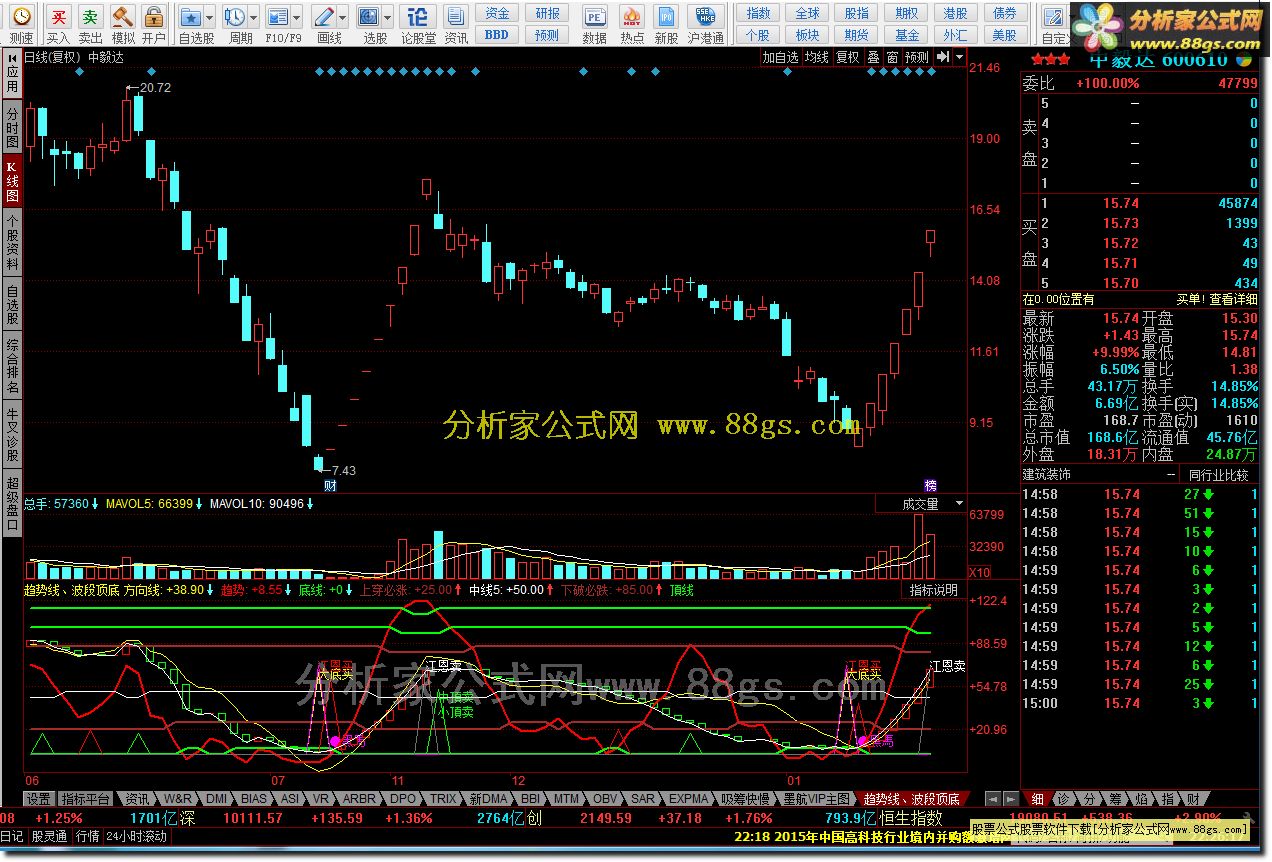Toggle 叠 overlay chart button
The image size is (1272, 862).
point(873,58)
